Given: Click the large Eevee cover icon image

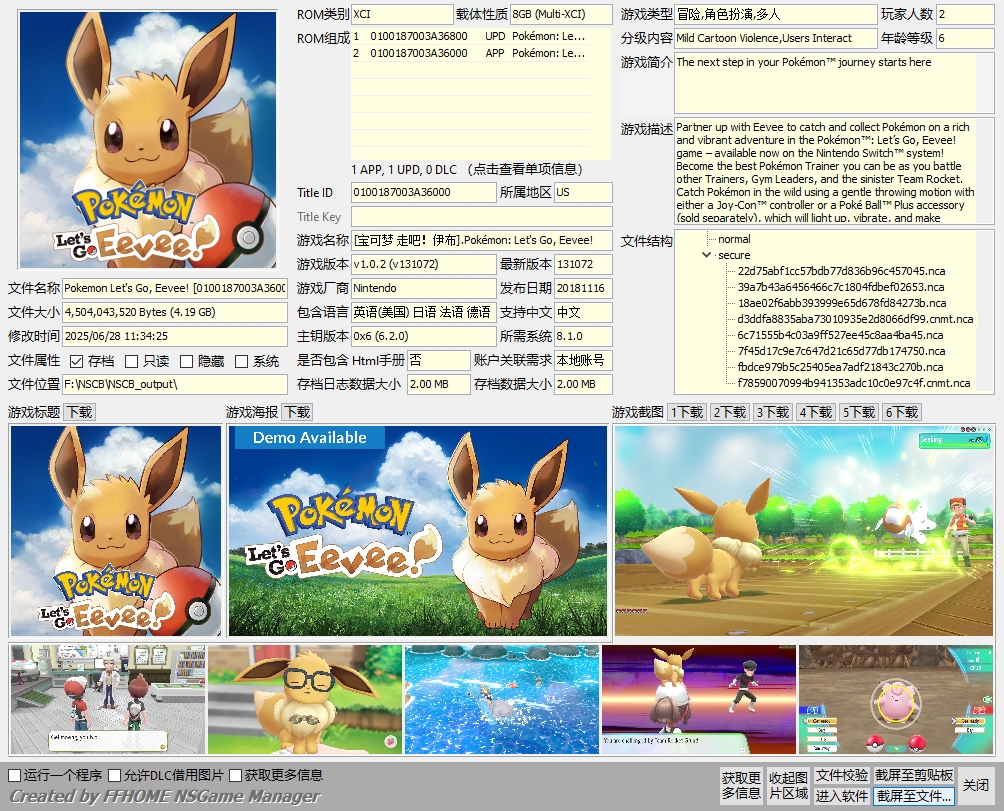Looking at the screenshot, I should (148, 139).
